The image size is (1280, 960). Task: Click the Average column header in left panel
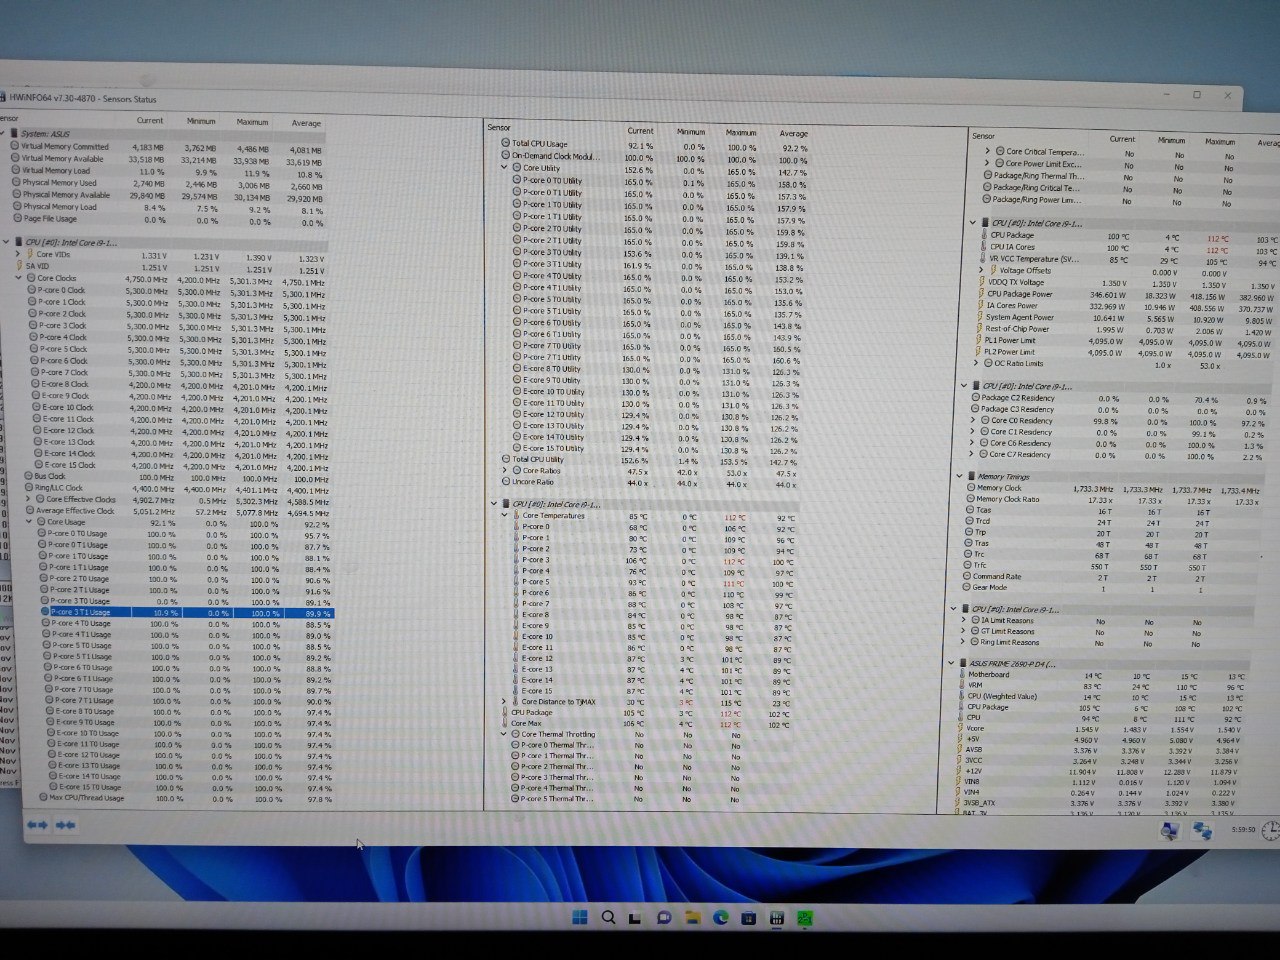(306, 123)
